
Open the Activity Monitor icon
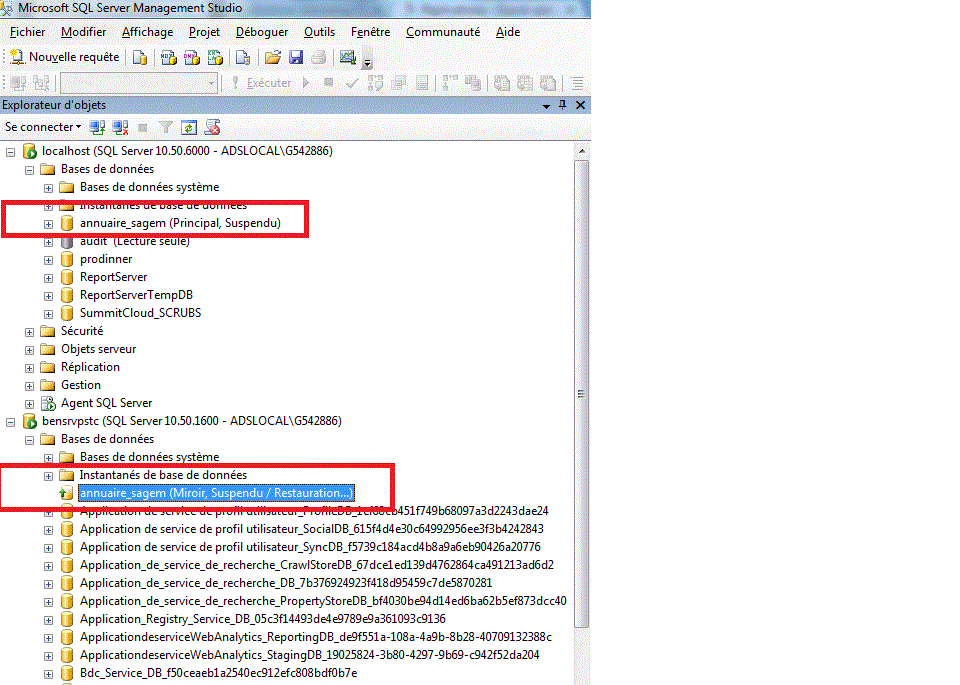click(348, 58)
